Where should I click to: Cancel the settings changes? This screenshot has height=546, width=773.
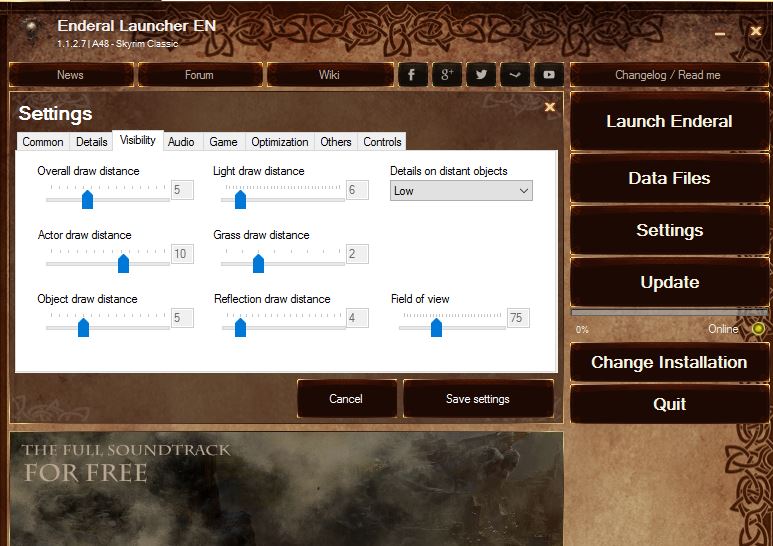346,399
